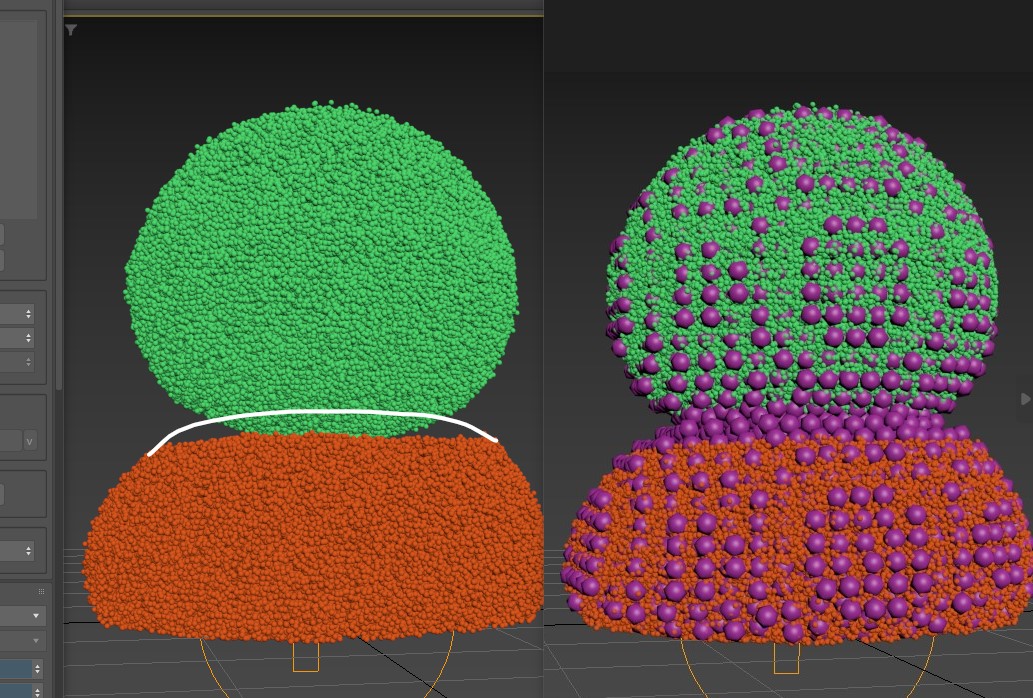Click the small 'v' button in side panel
The width and height of the screenshot is (1033, 698).
pos(29,440)
